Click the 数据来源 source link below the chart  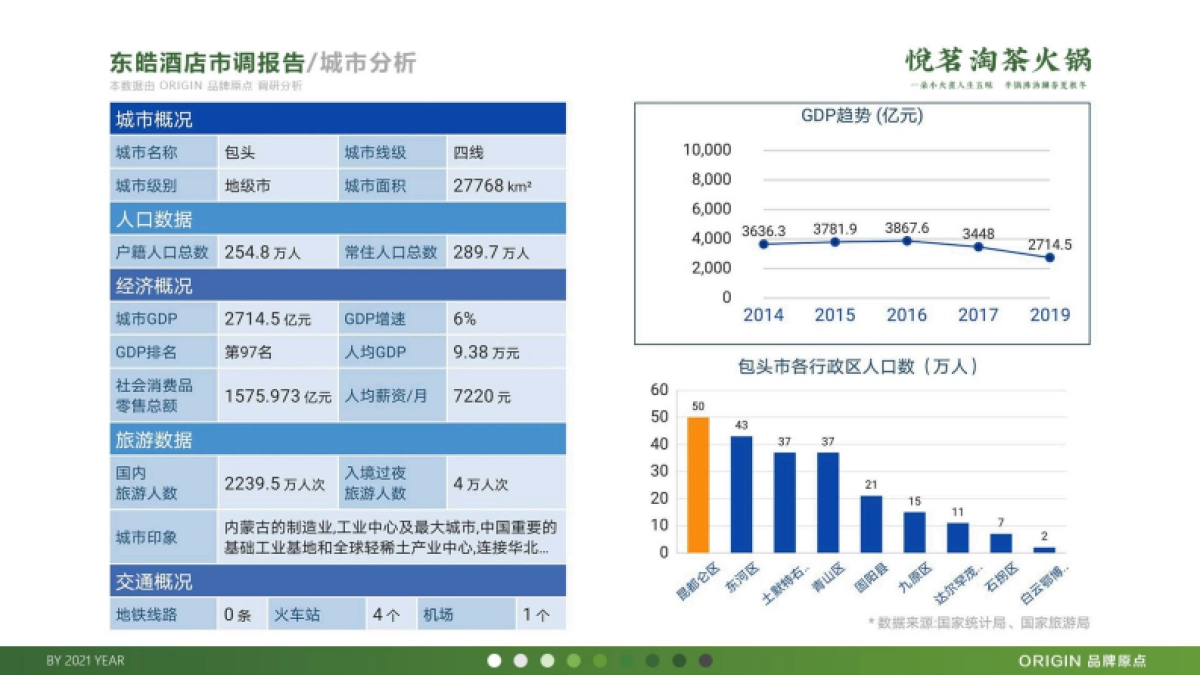point(978,621)
